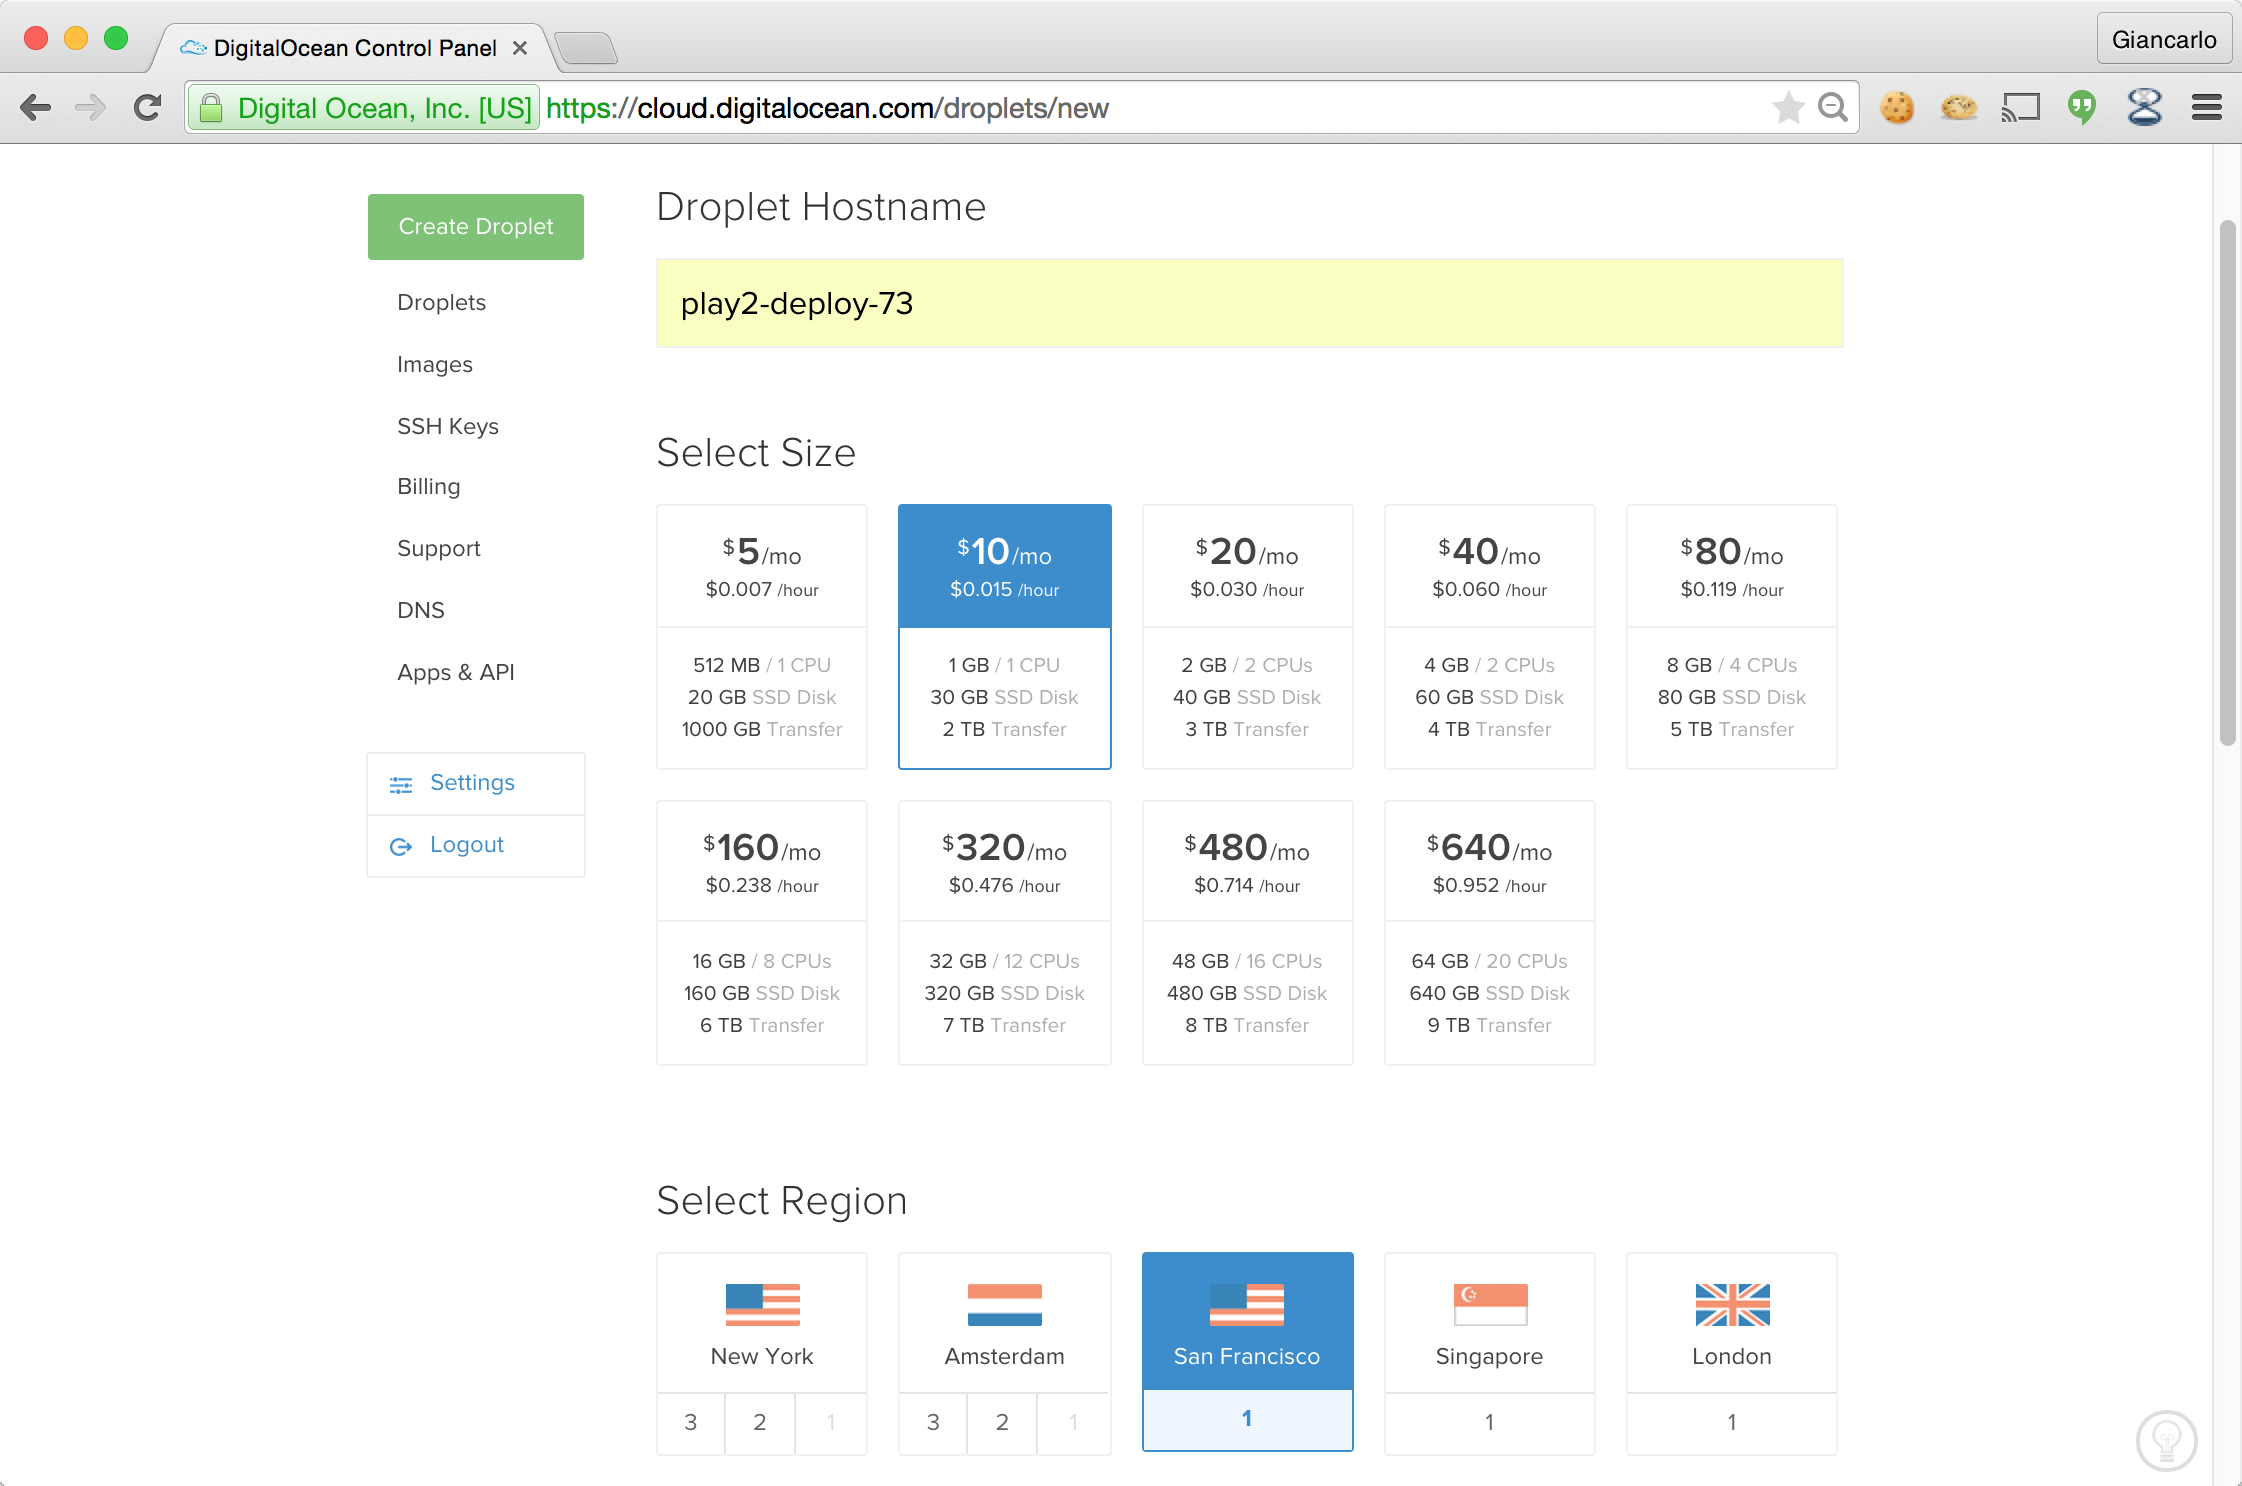Reload the page
2242x1486 pixels.
click(148, 108)
